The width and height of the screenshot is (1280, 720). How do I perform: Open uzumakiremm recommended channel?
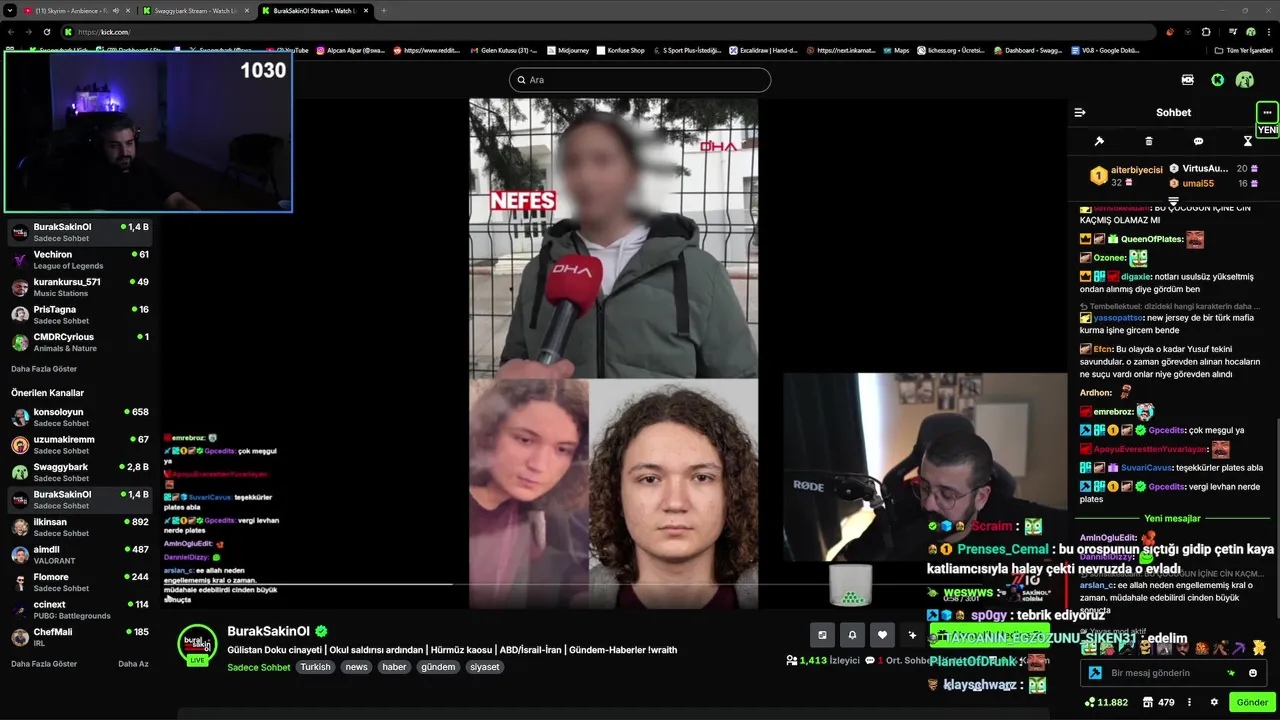[80, 445]
